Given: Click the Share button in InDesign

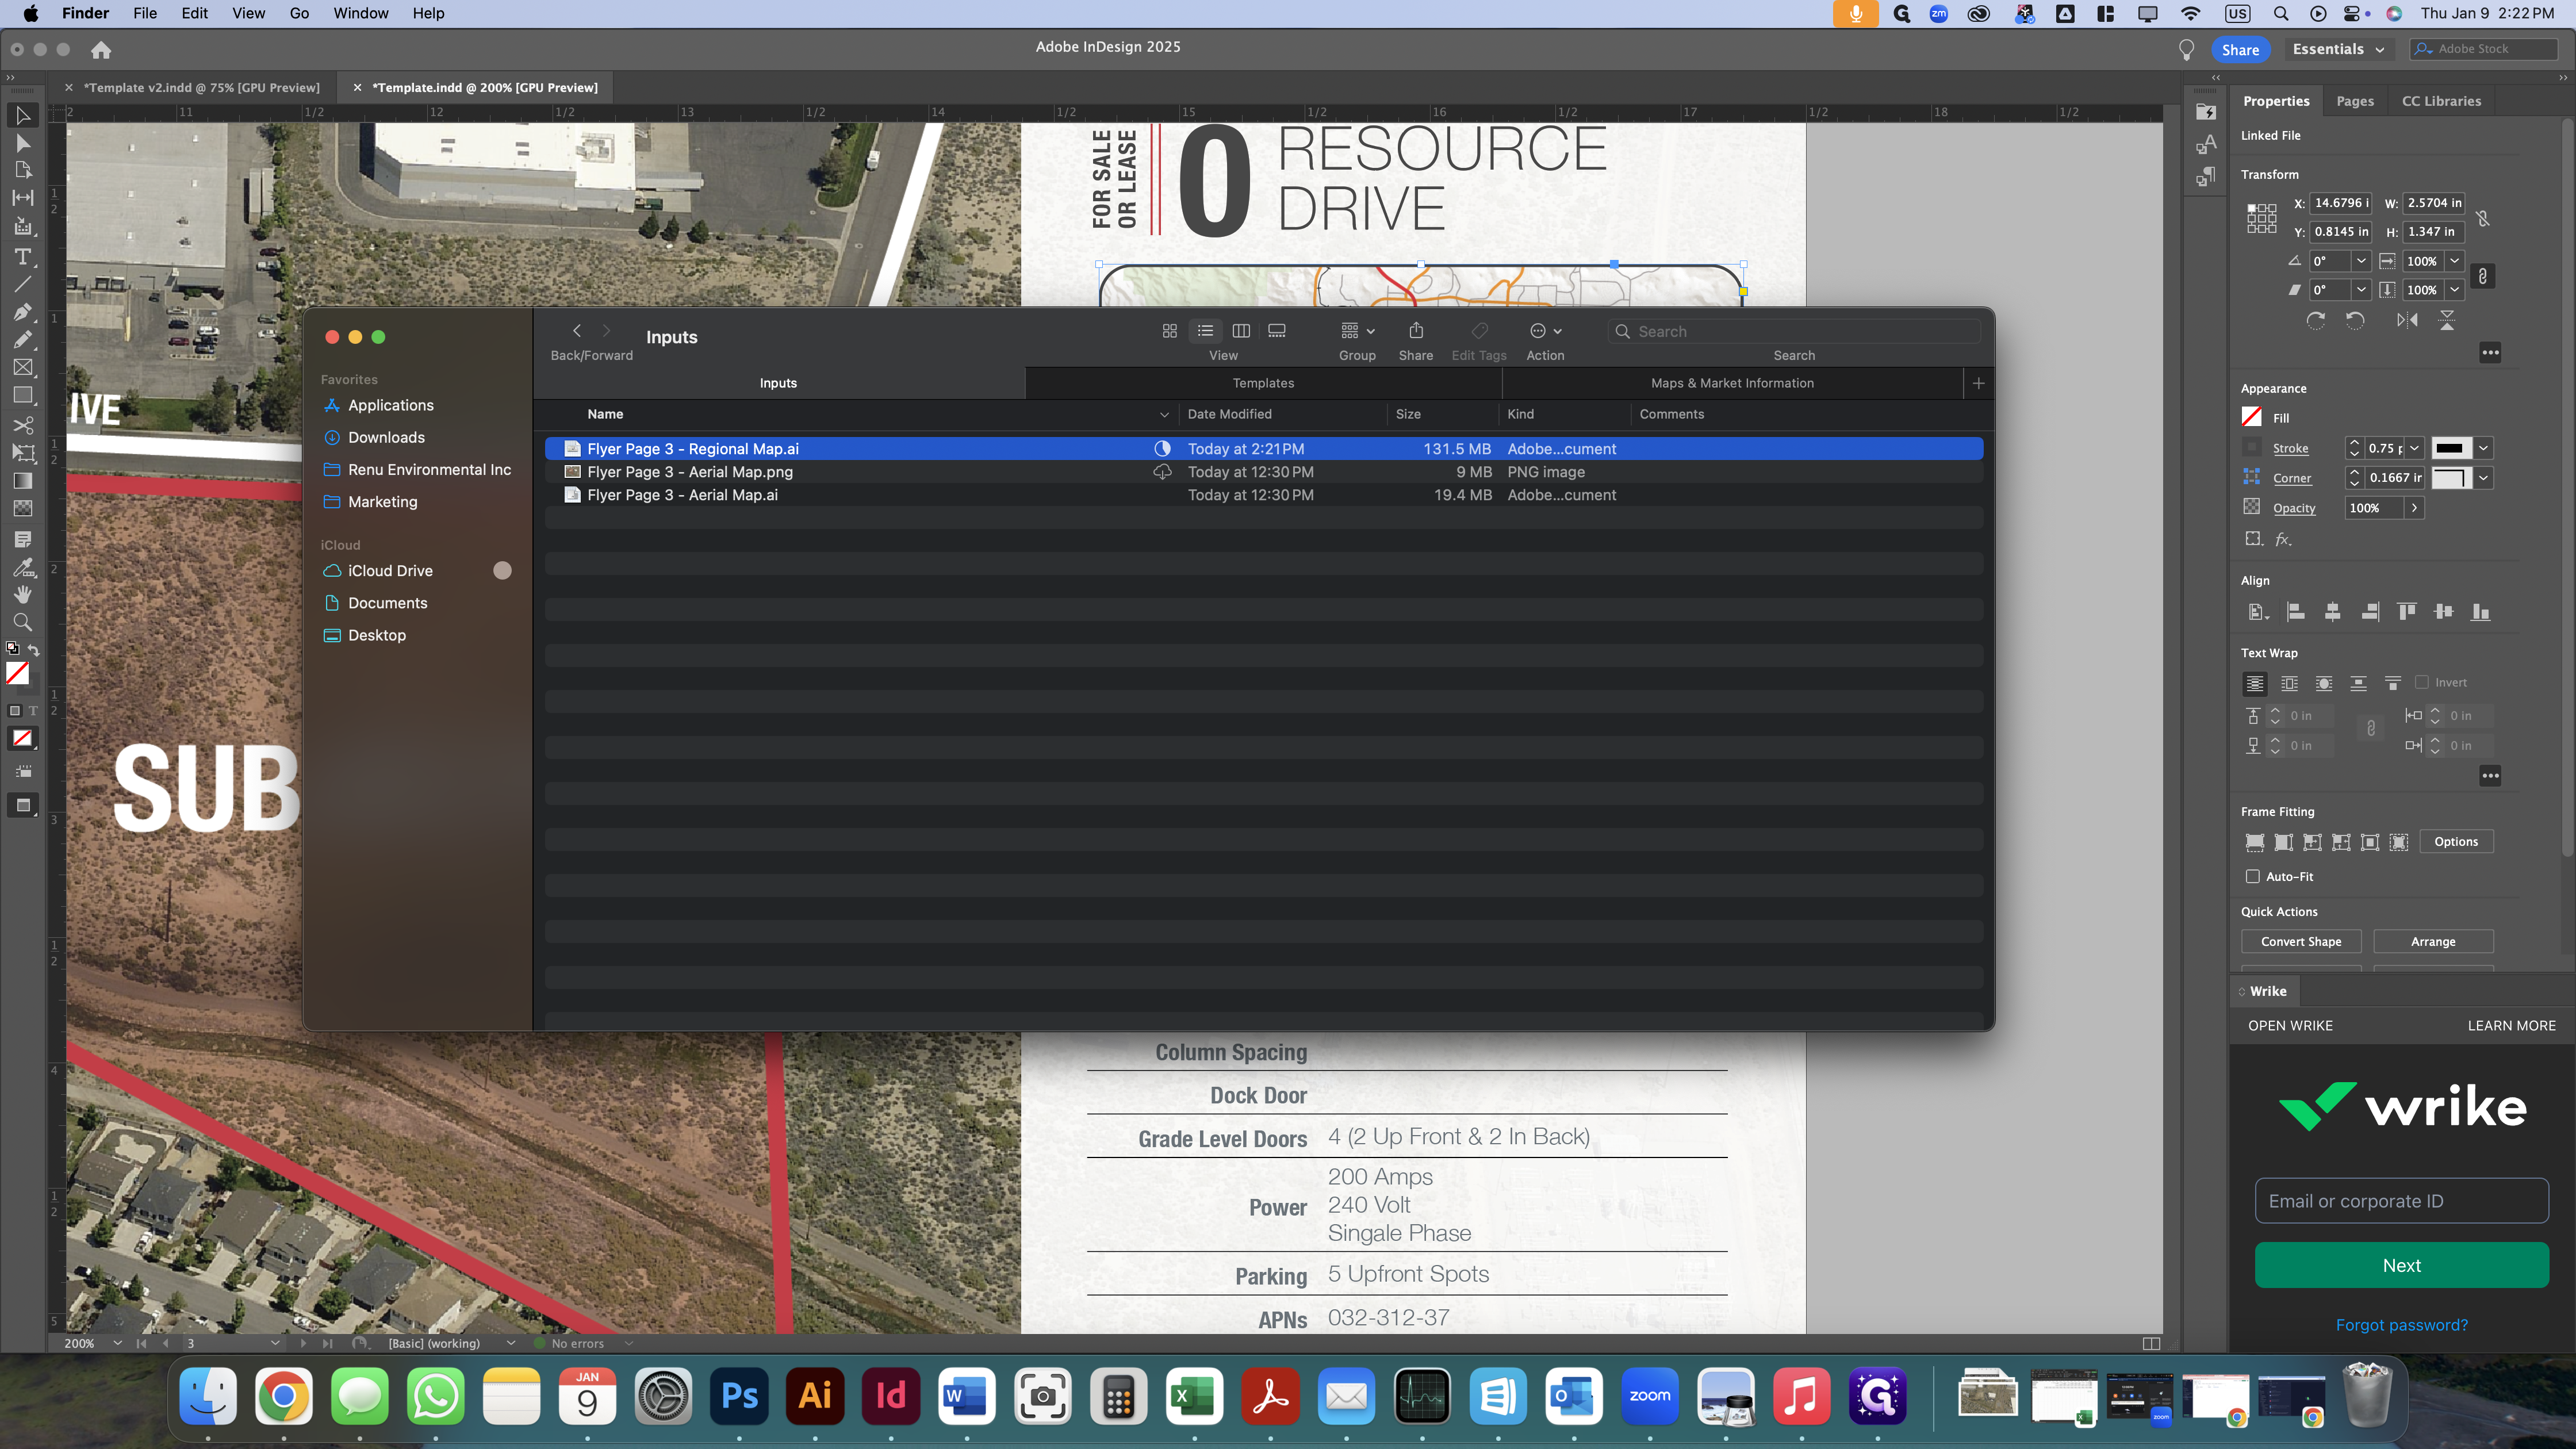Looking at the screenshot, I should click(x=2240, y=49).
